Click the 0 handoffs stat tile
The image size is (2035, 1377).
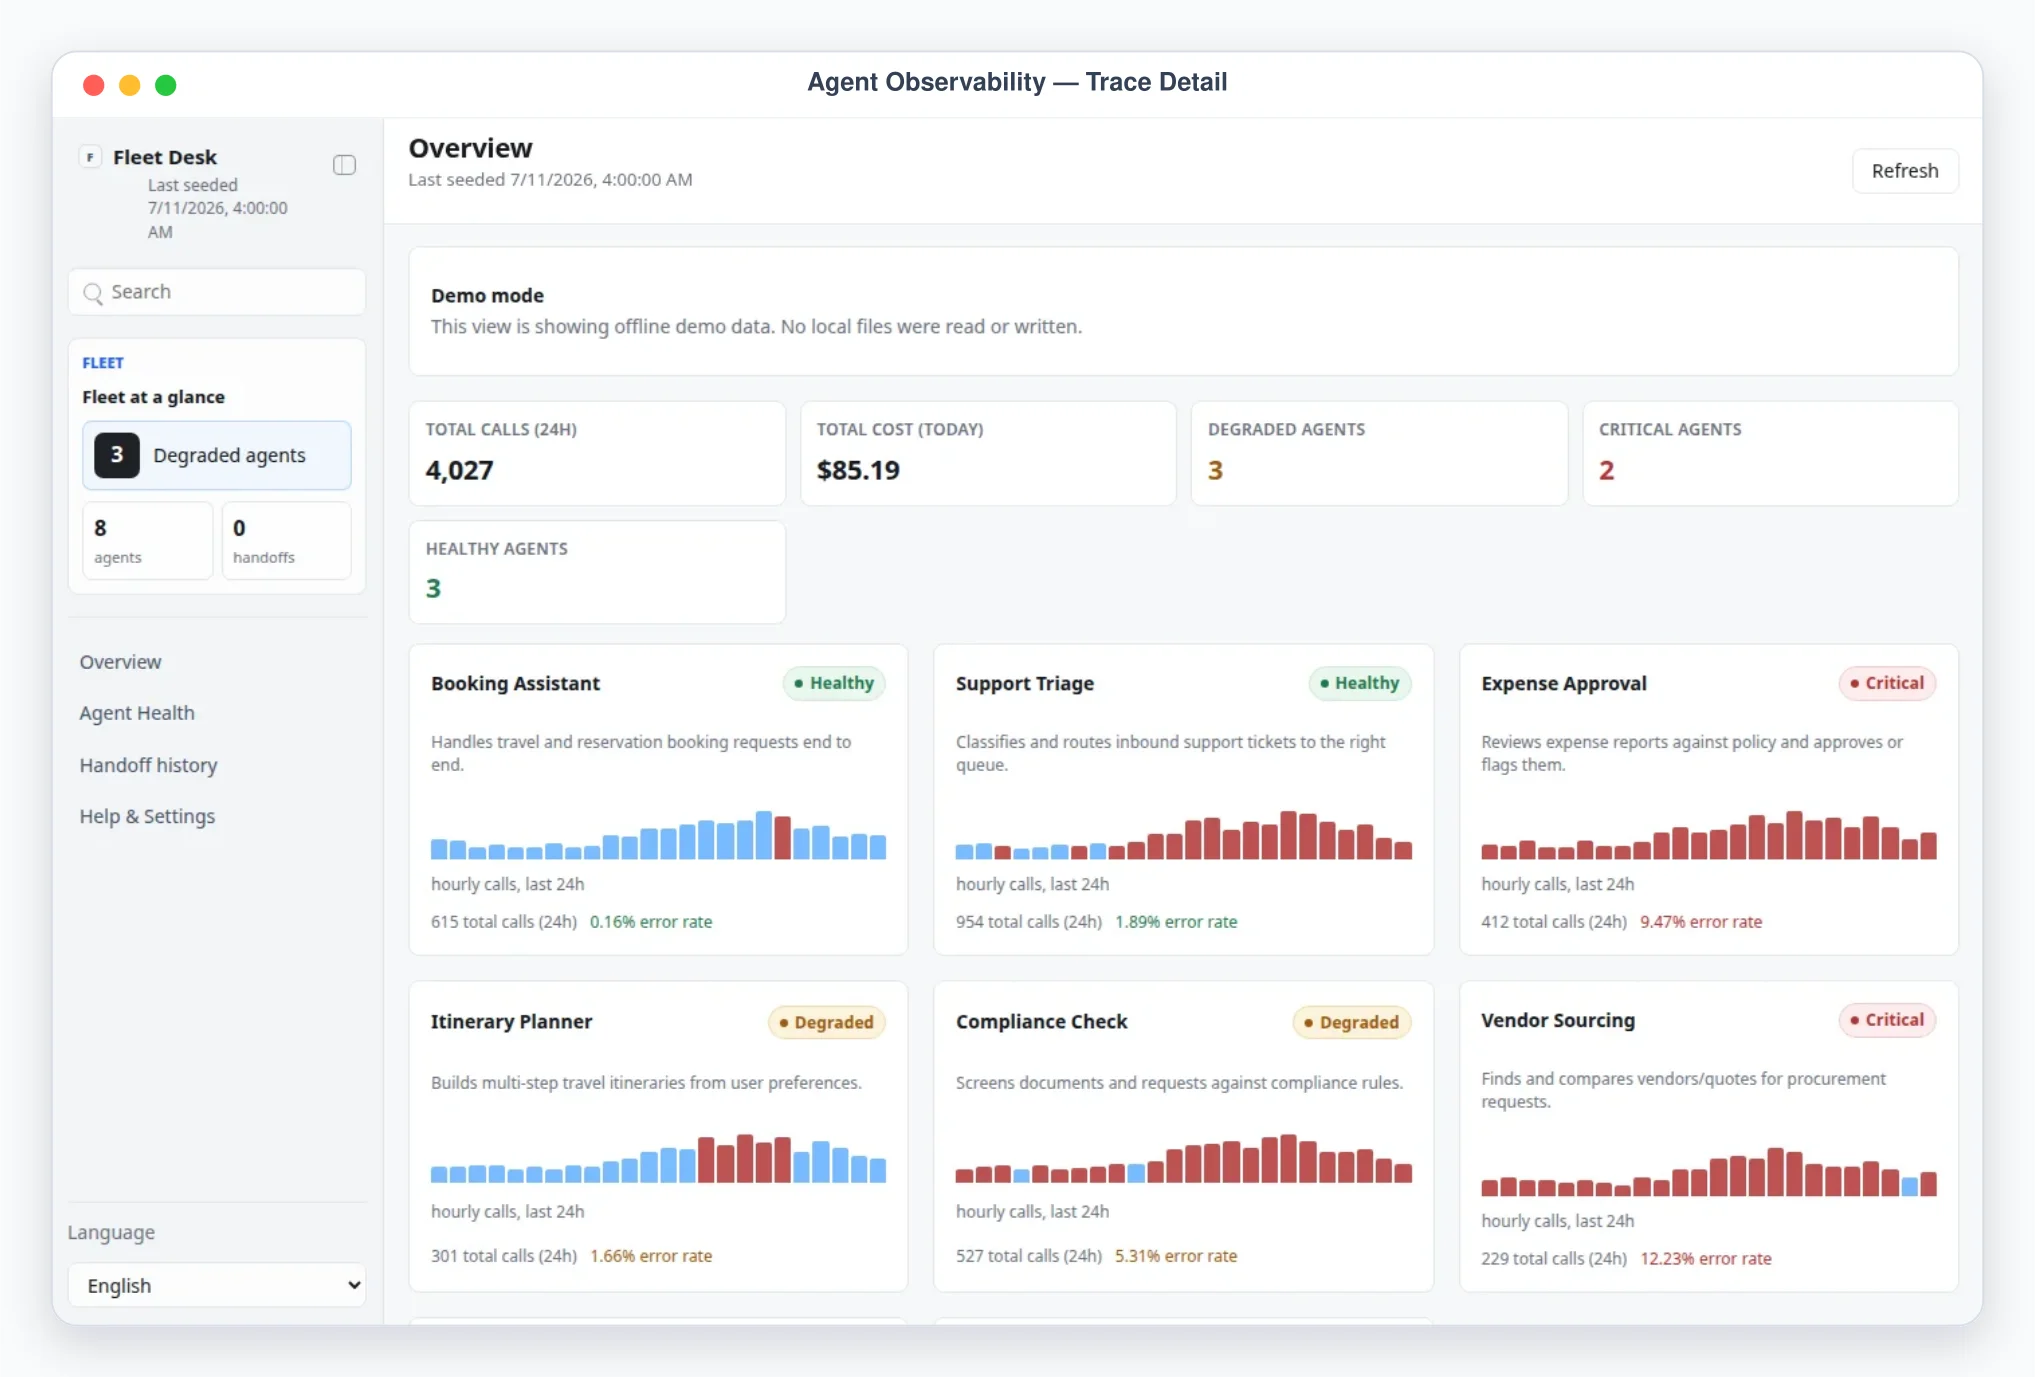pyautogui.click(x=286, y=540)
